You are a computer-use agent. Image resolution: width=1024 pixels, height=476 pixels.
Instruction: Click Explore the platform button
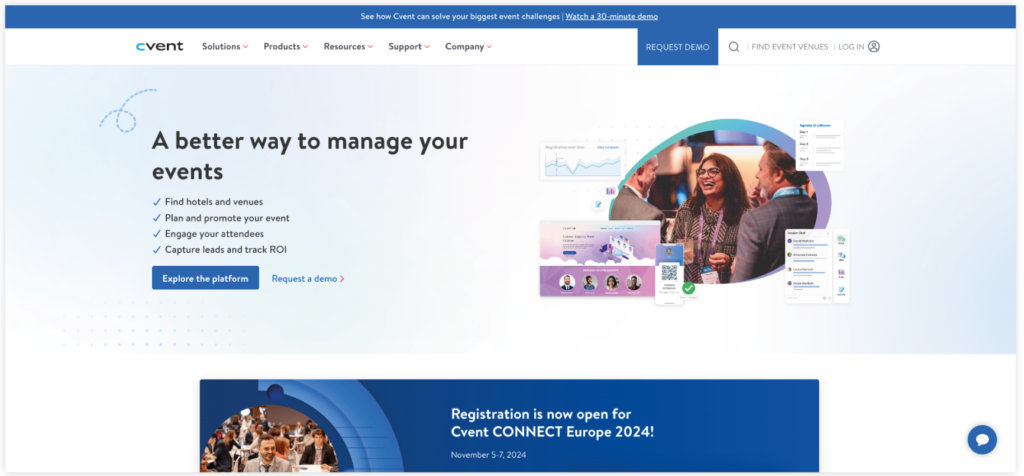pos(205,278)
